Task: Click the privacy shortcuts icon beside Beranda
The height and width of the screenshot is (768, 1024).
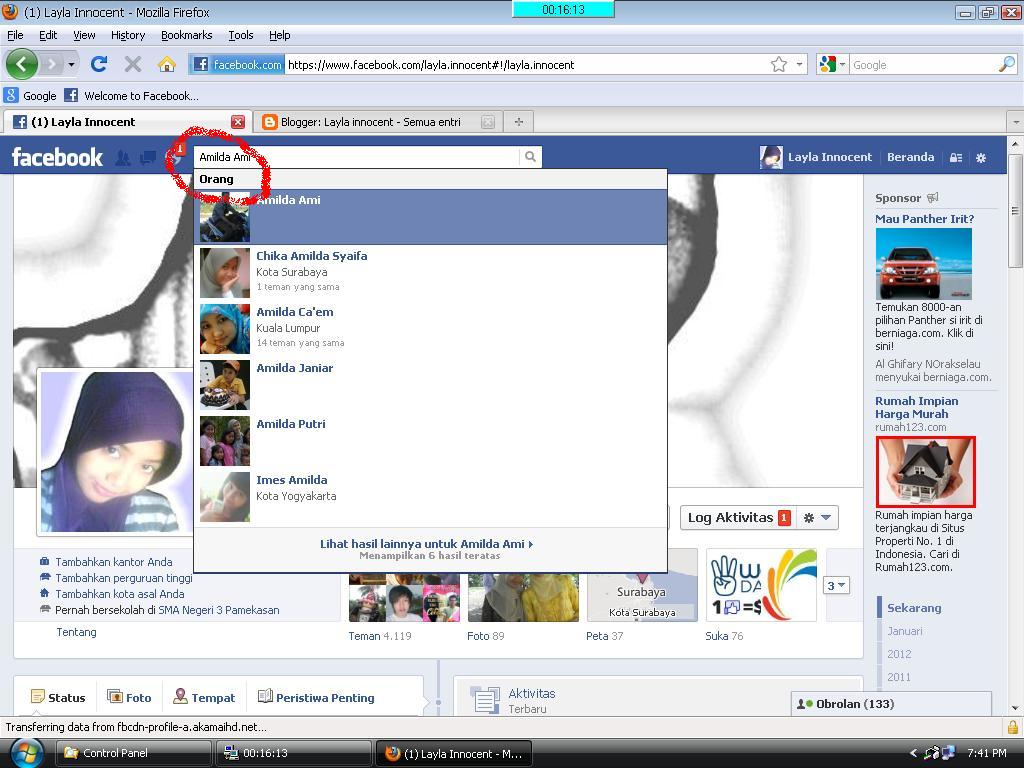Action: [956, 157]
